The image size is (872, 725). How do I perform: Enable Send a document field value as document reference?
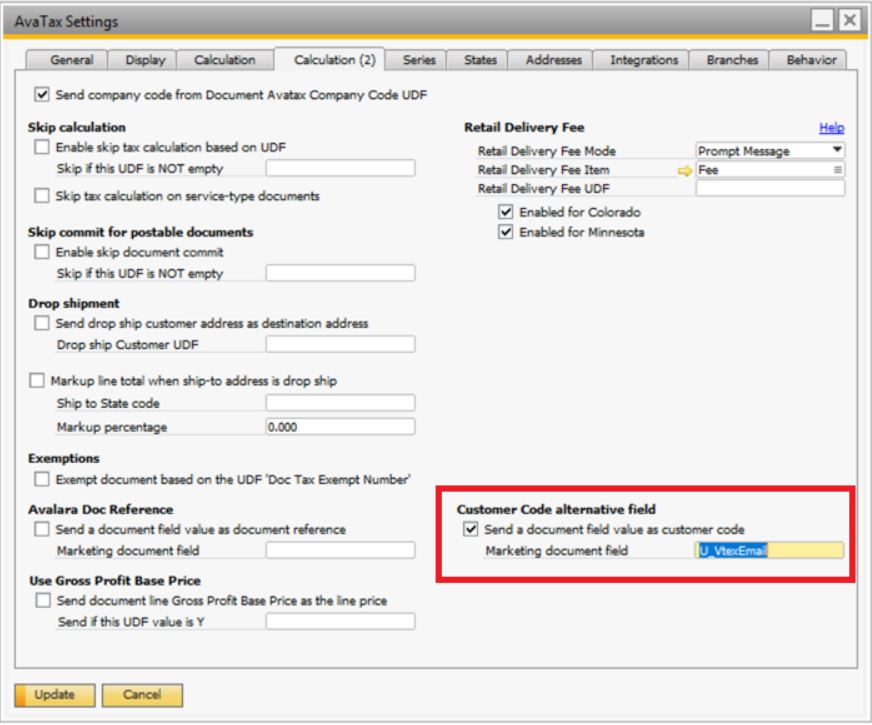(42, 529)
